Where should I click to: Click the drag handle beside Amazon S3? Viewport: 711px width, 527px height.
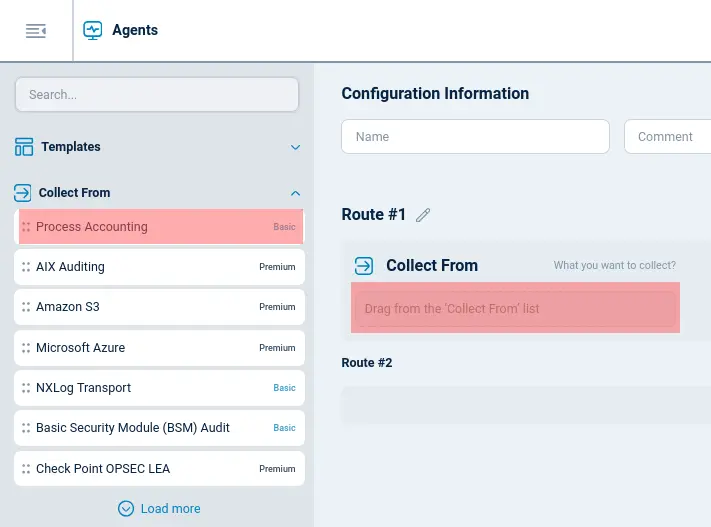click(x=26, y=307)
